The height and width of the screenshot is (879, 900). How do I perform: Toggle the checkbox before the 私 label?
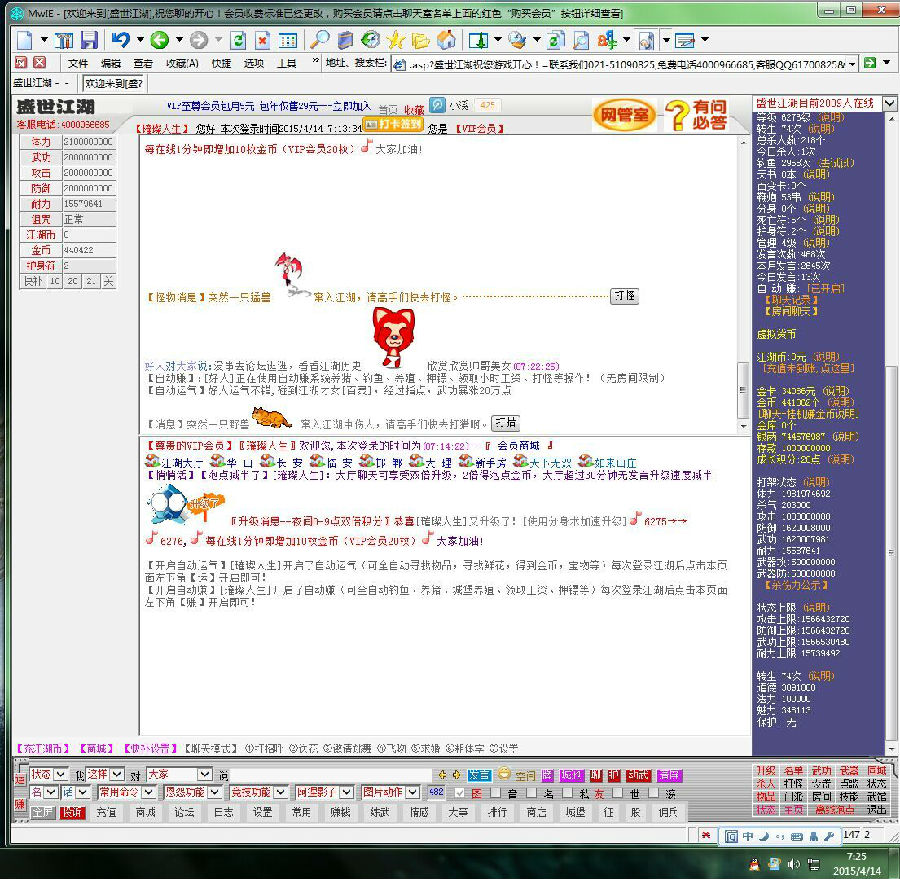(x=567, y=793)
